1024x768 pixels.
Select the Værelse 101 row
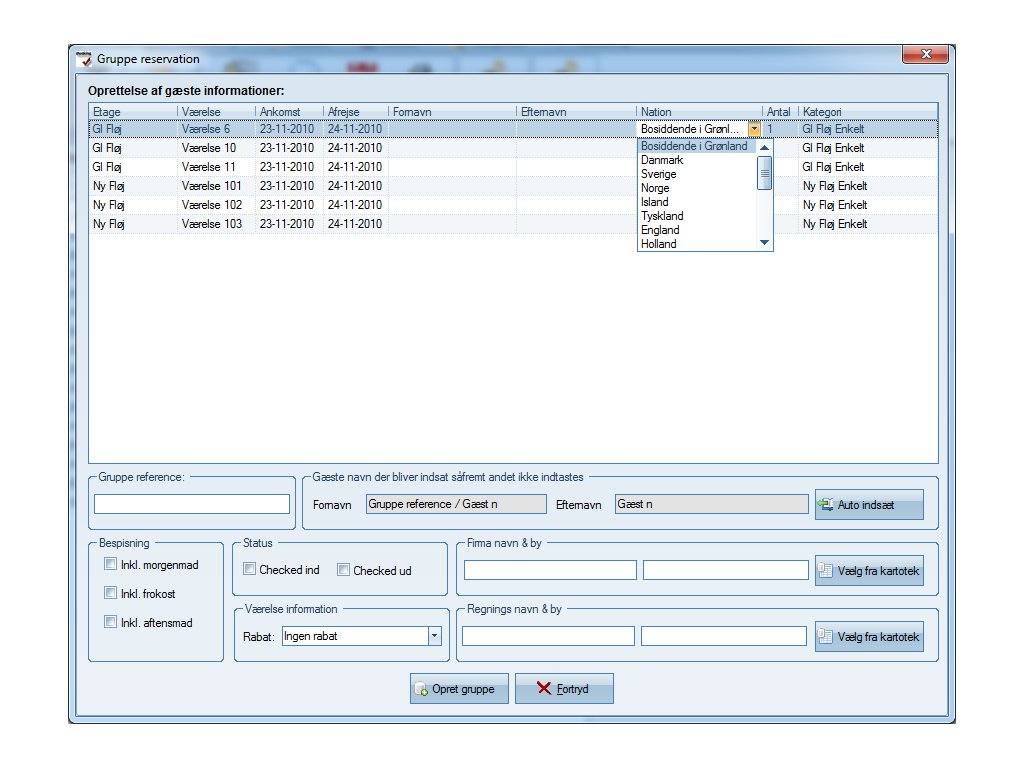pos(206,186)
